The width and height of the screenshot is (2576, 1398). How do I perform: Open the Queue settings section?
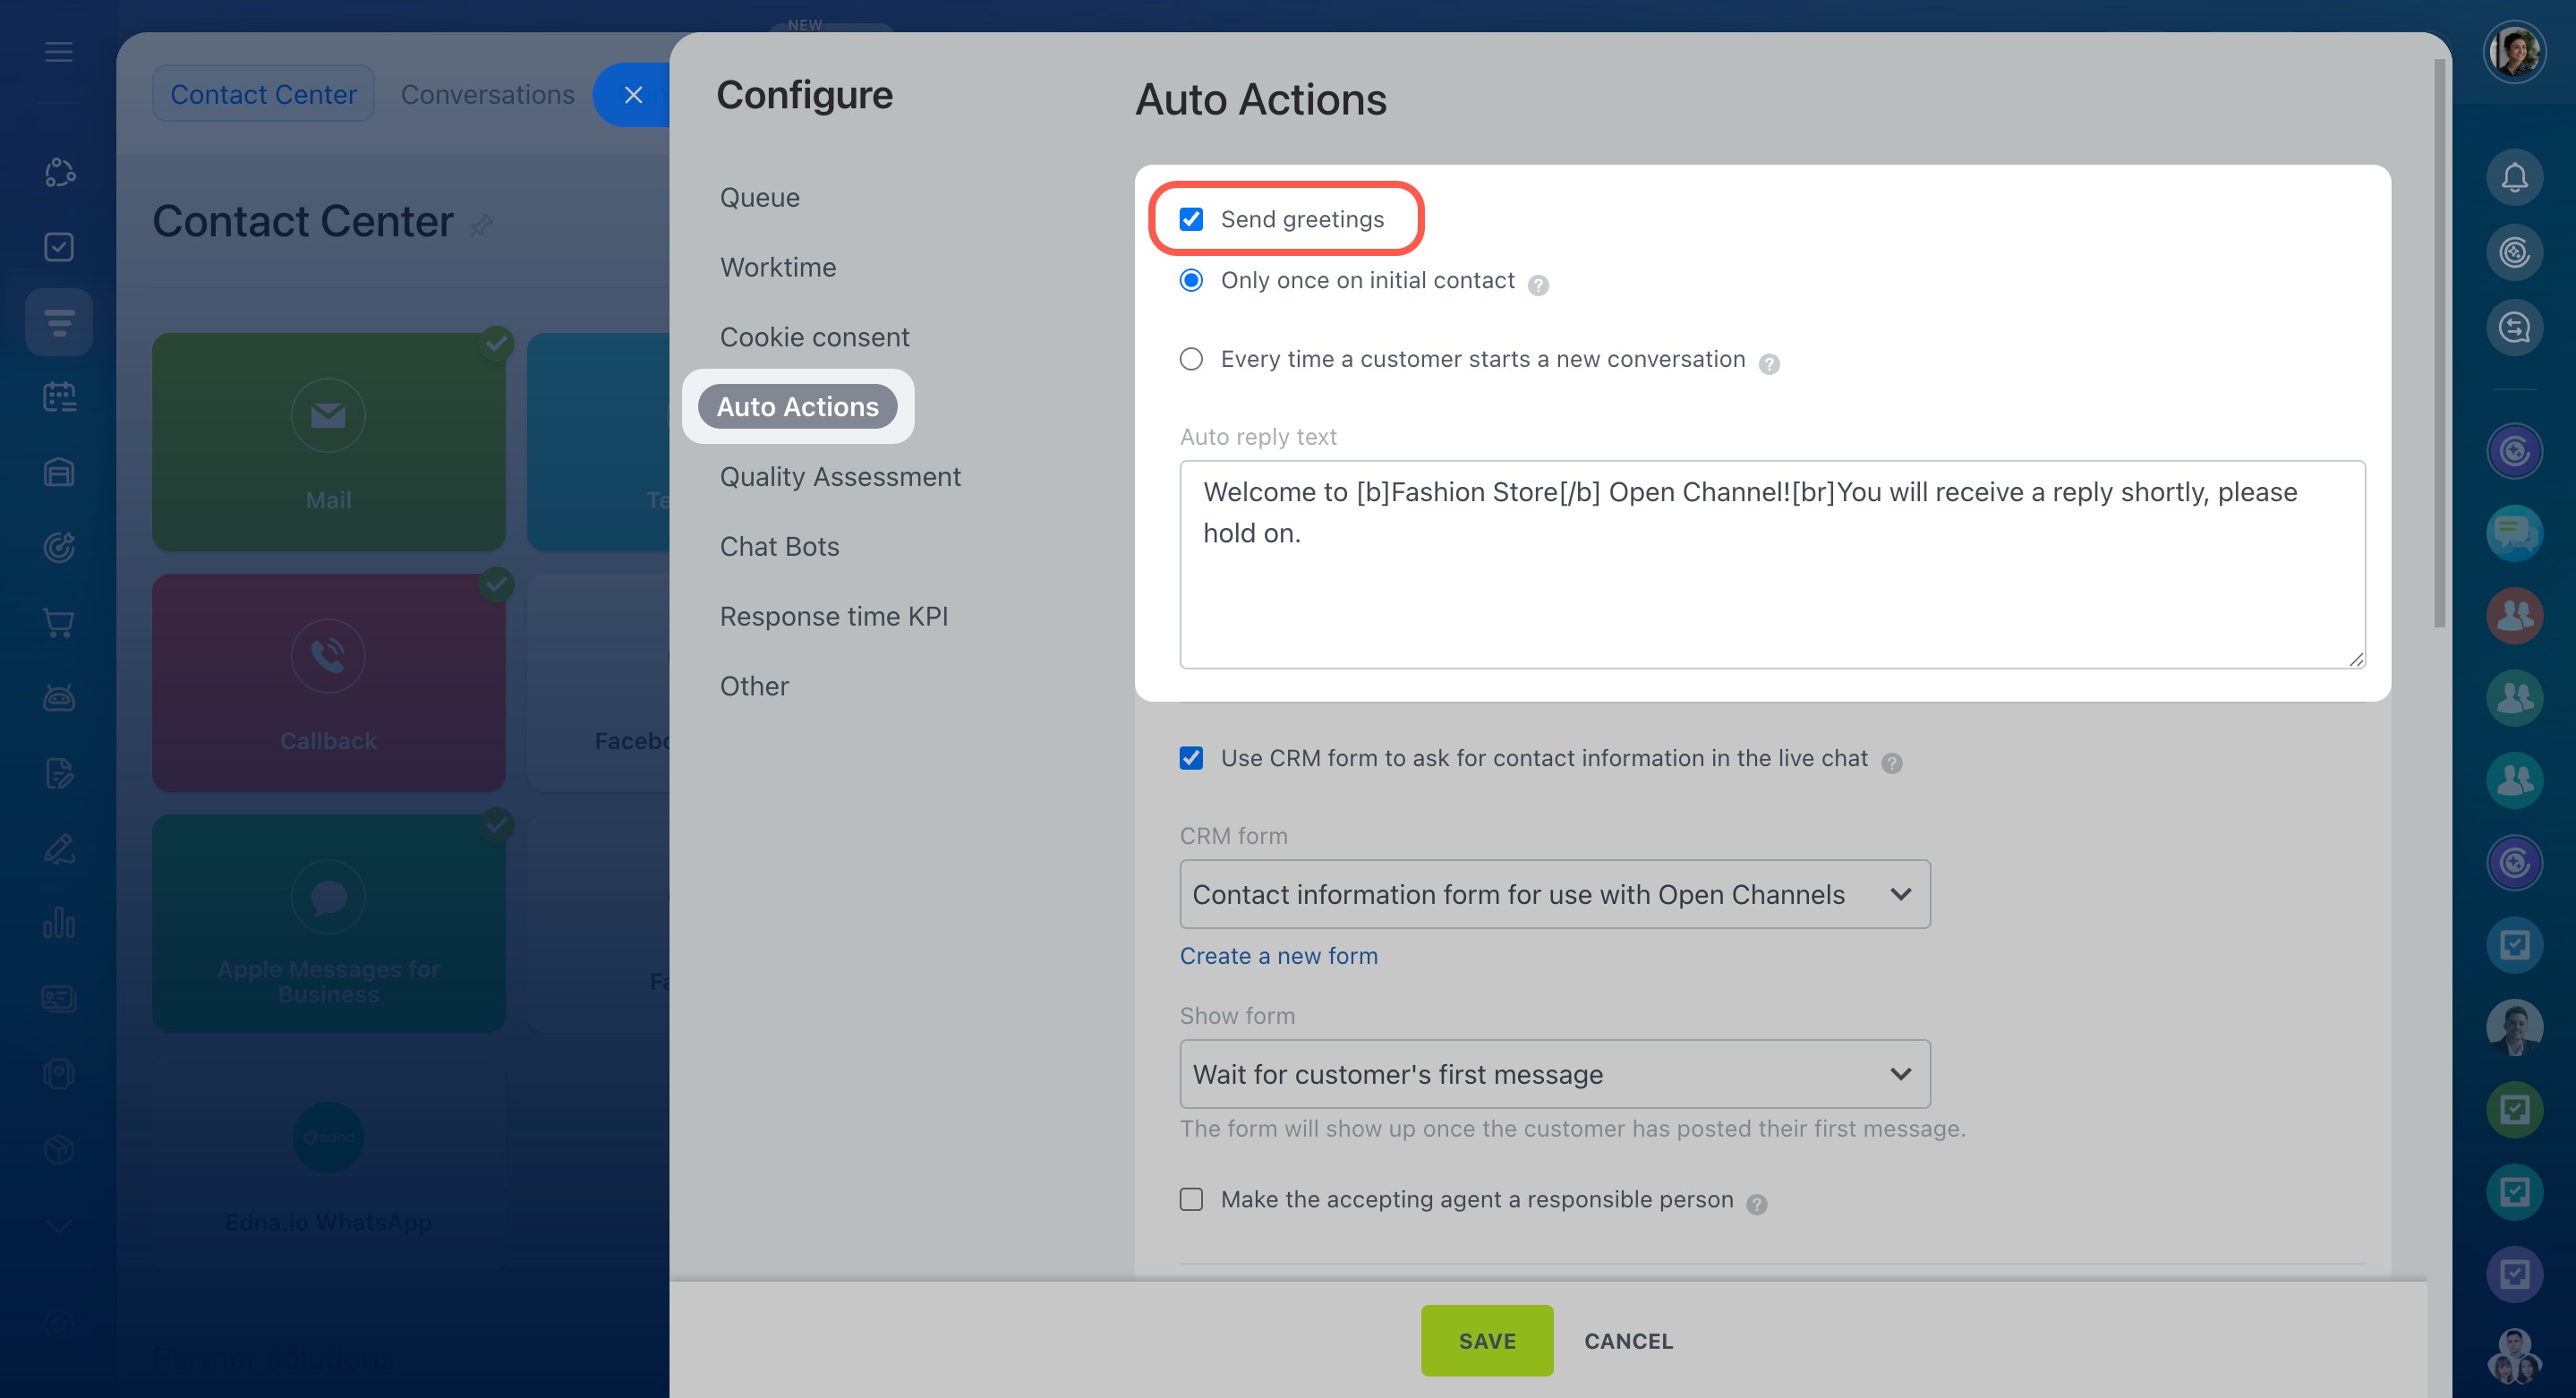[x=760, y=197]
